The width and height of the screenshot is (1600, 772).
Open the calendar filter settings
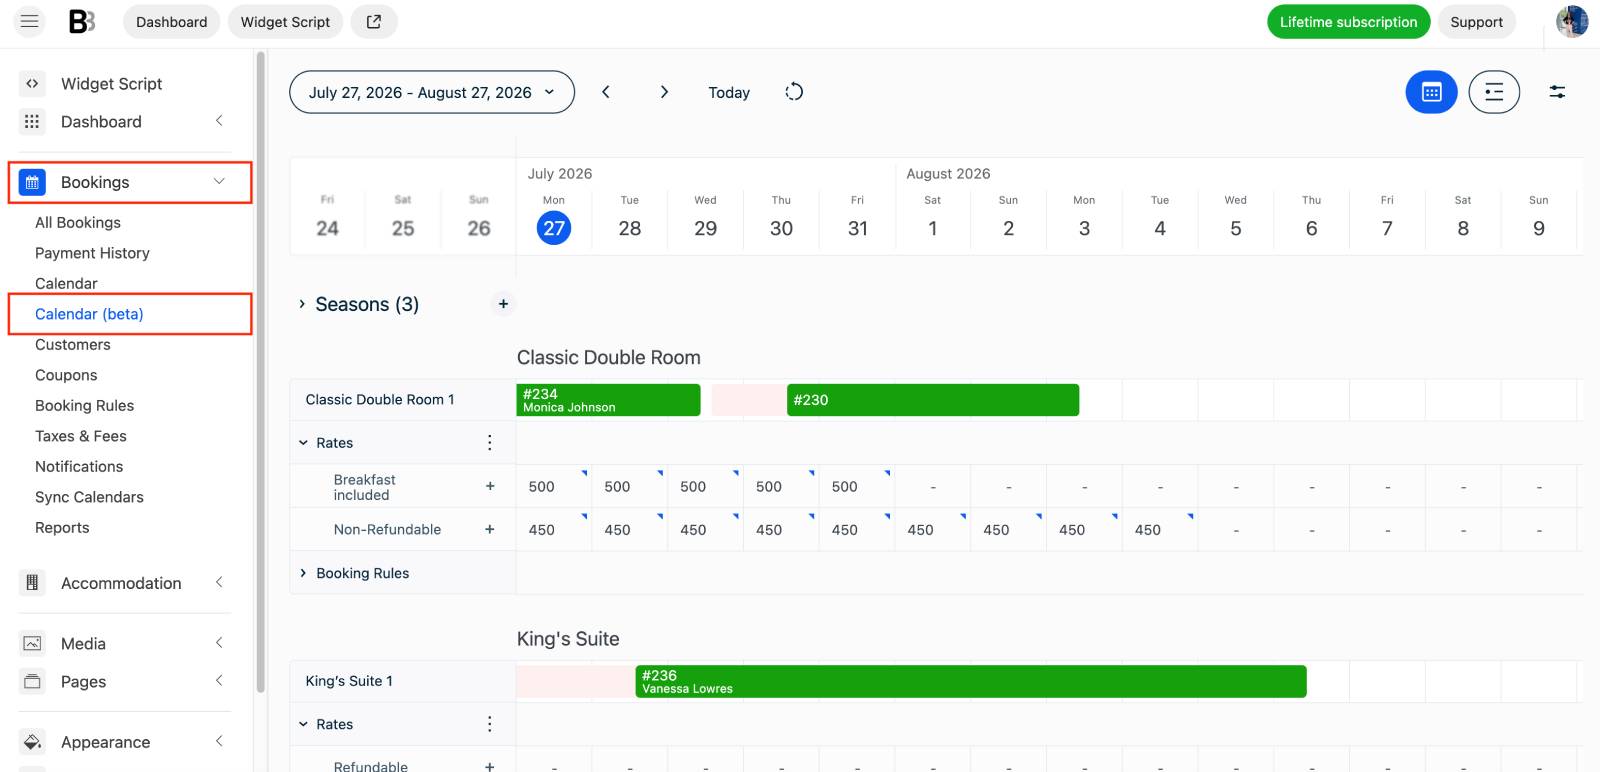[1557, 92]
